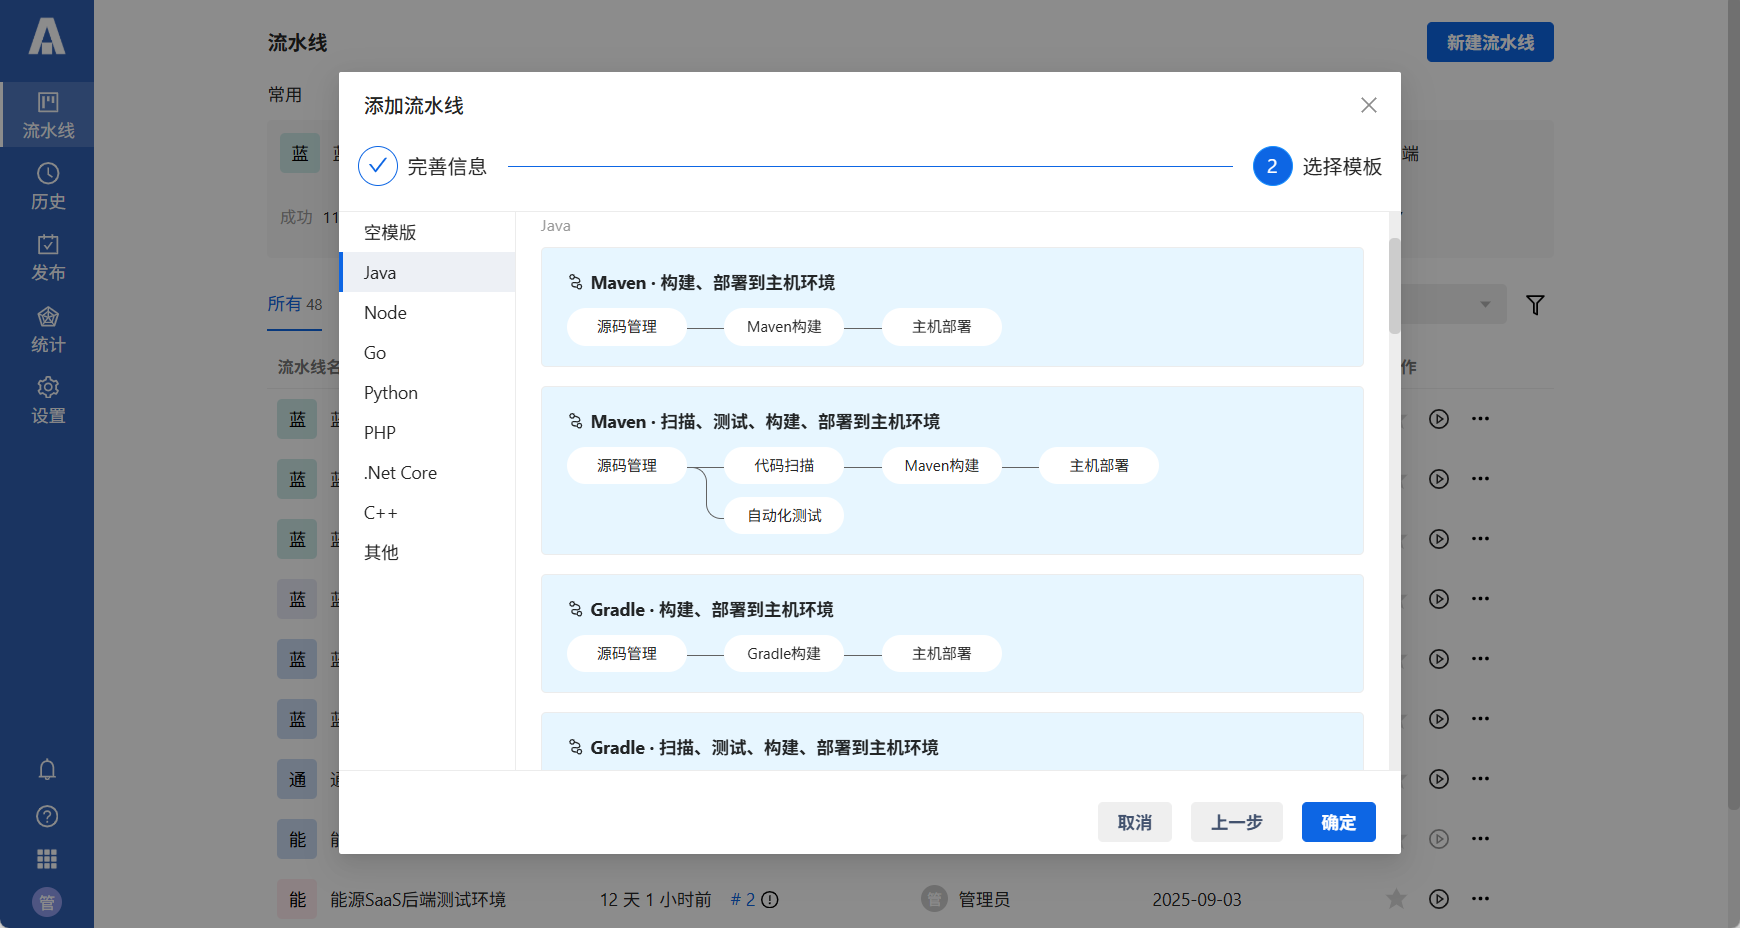The width and height of the screenshot is (1740, 928).
Task: Run the 能源SaaS后端测试环境 pipeline
Action: click(1439, 898)
